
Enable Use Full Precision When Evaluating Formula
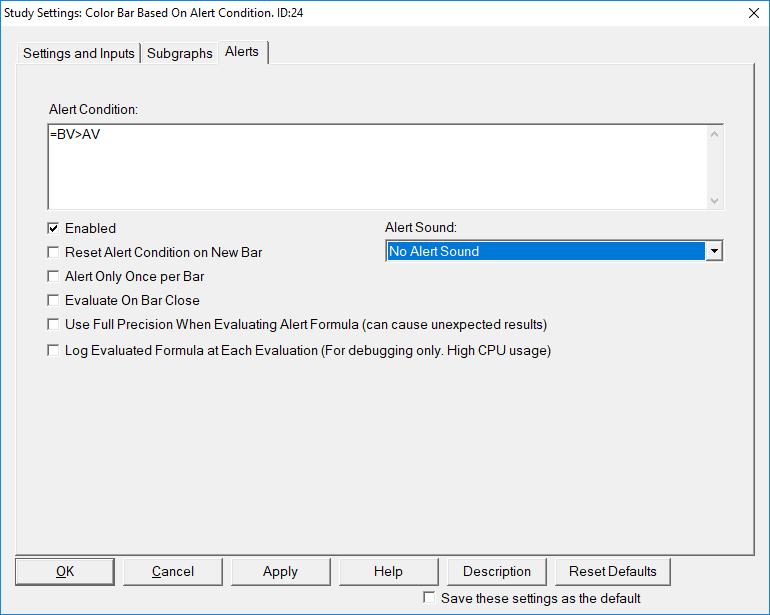(x=53, y=324)
